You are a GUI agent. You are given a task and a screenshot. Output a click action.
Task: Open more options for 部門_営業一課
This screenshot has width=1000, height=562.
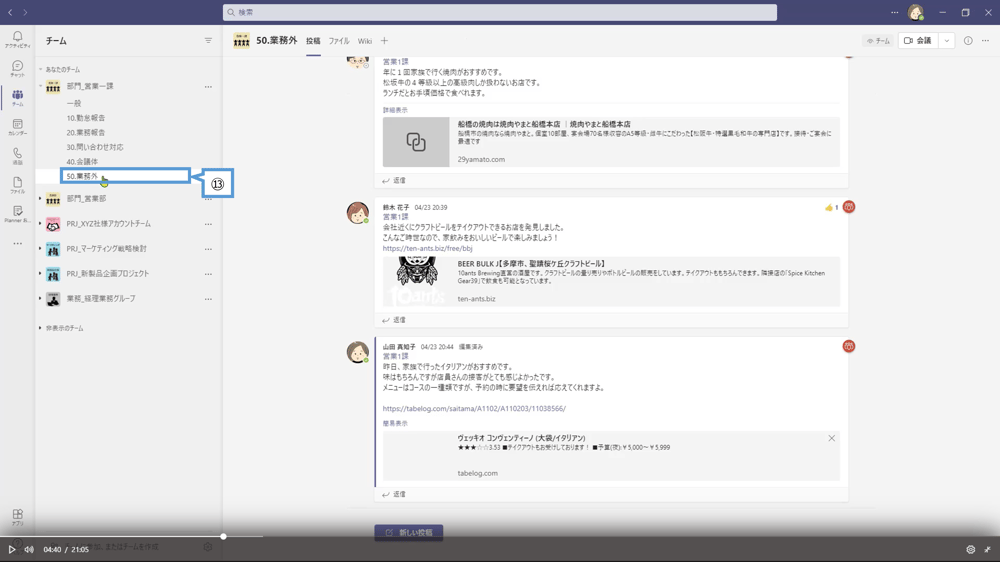[x=208, y=87]
